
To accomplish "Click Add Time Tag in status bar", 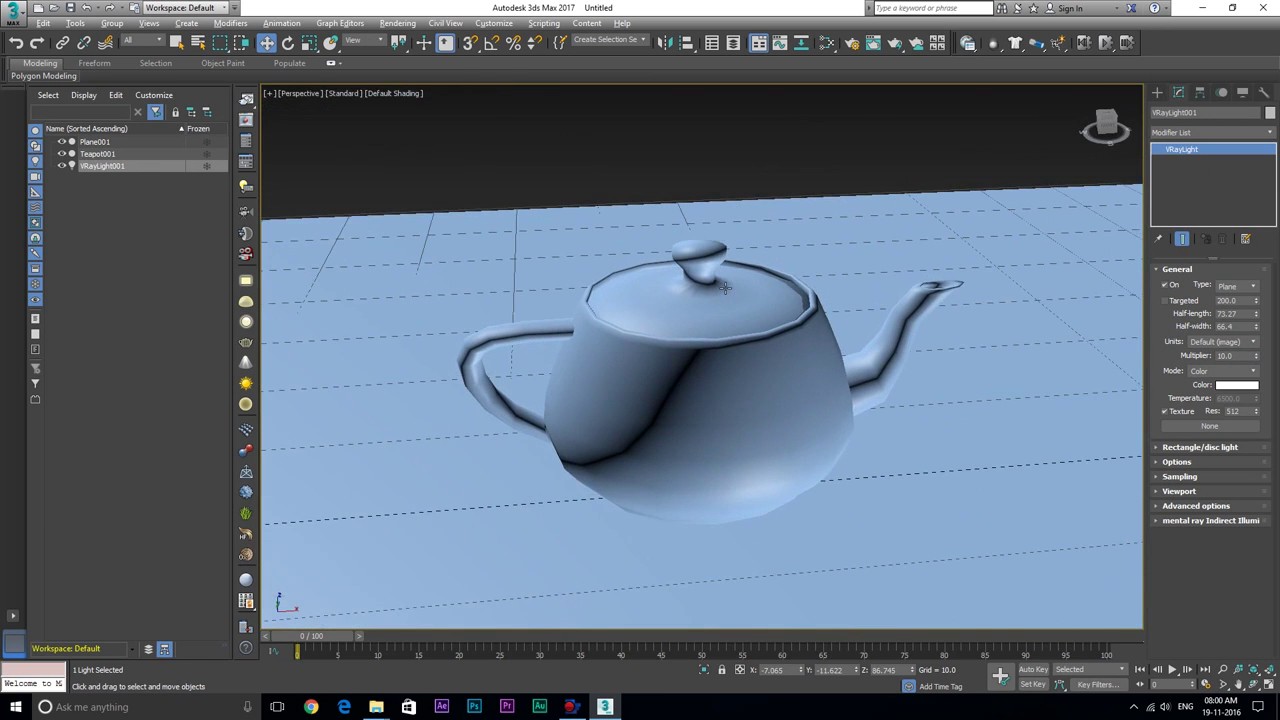I will pos(940,686).
